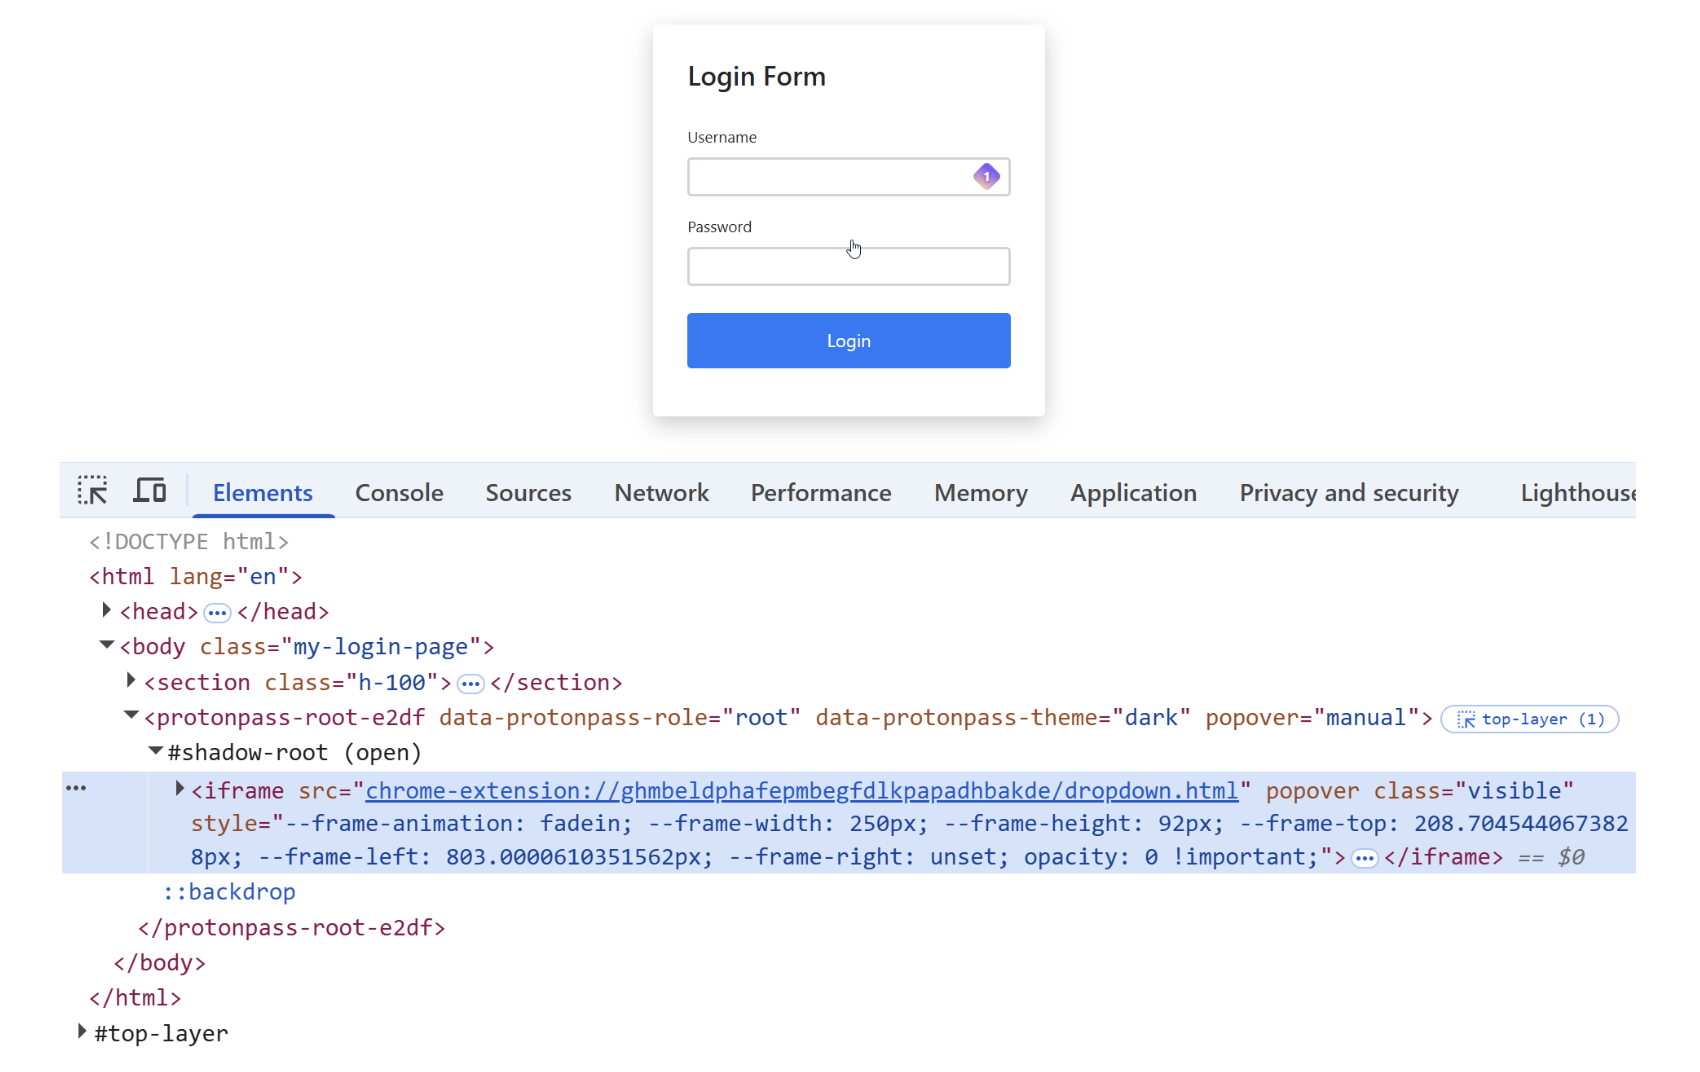Expand the iframe content ellipsis badge

(1364, 858)
